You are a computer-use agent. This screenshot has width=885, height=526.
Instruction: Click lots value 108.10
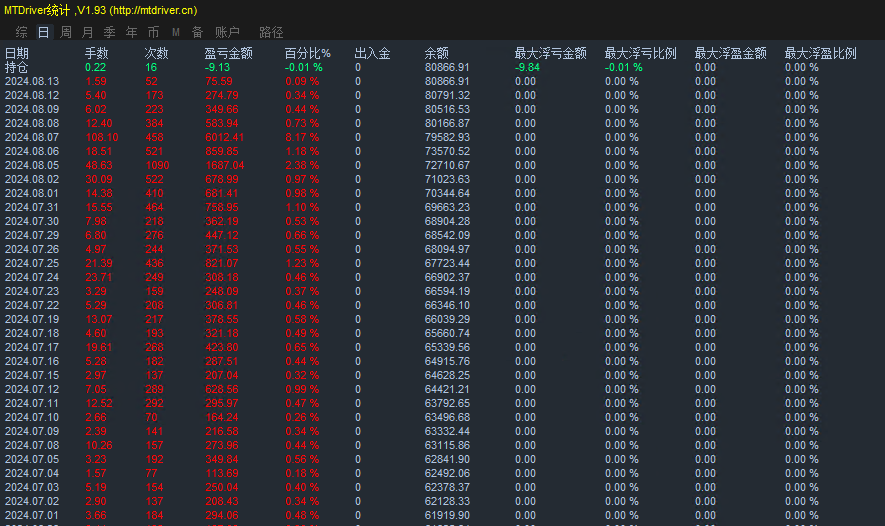coord(102,137)
